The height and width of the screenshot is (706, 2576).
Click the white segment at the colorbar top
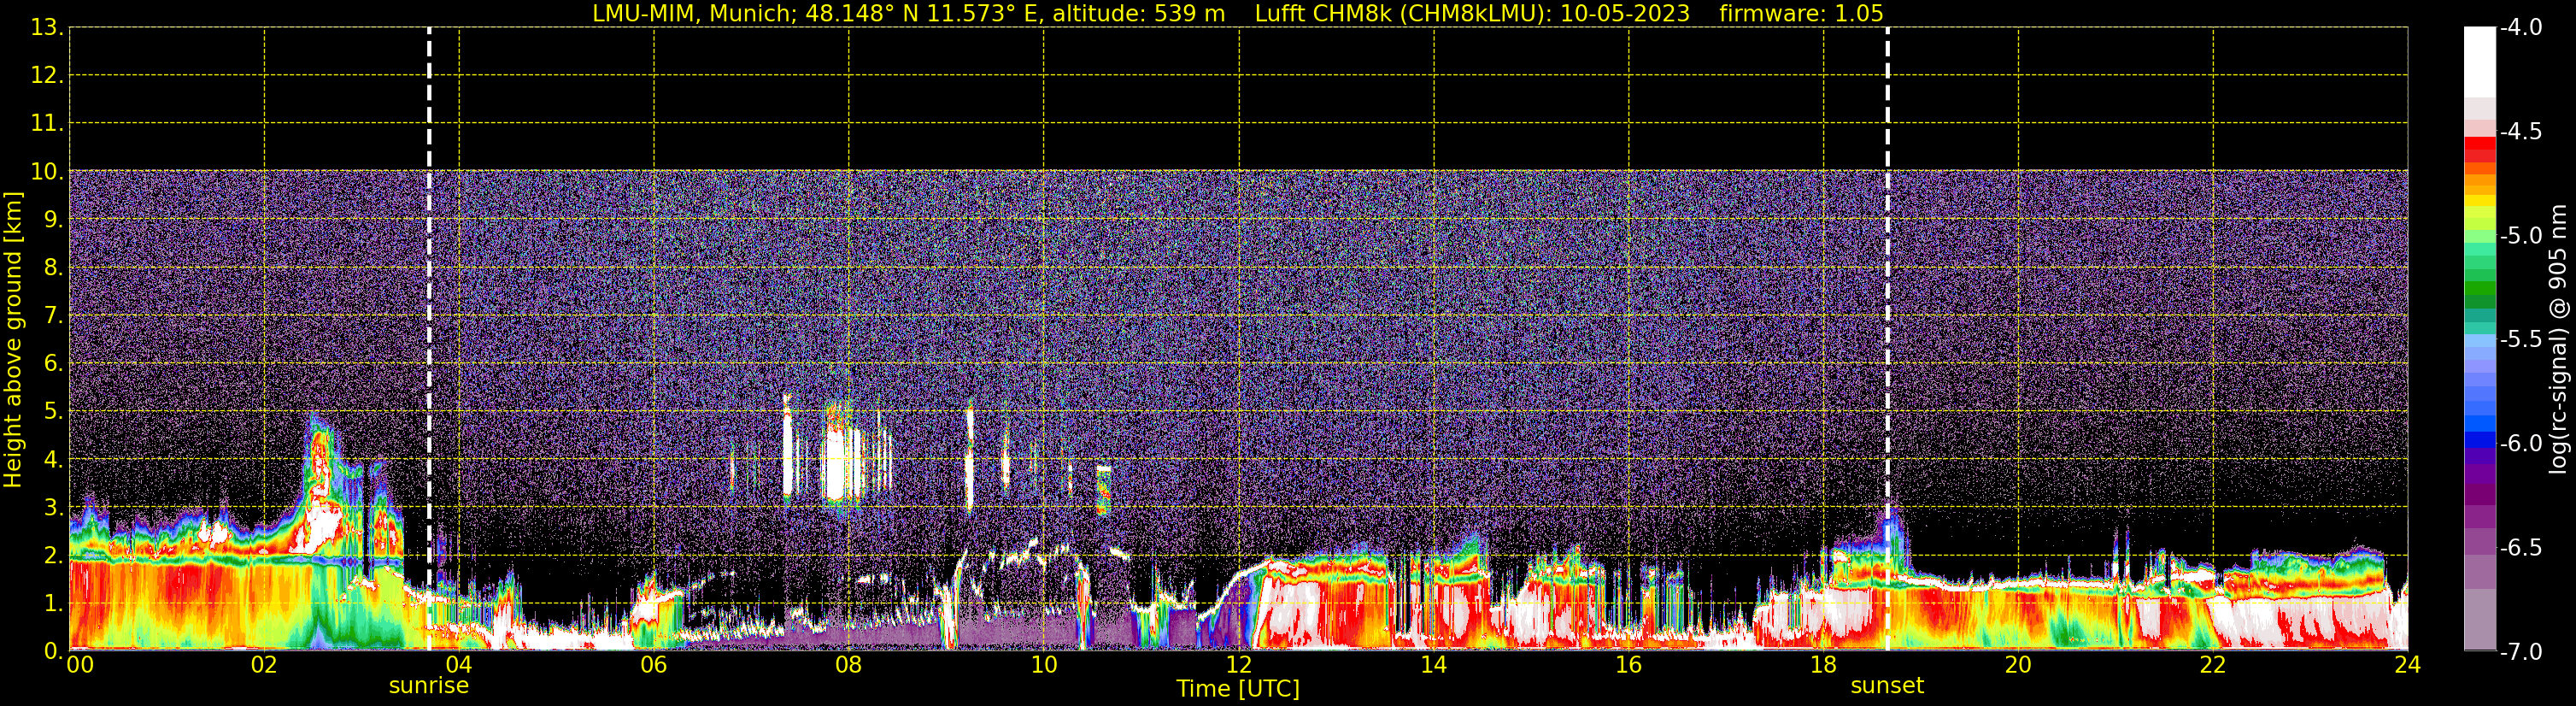tap(2479, 60)
